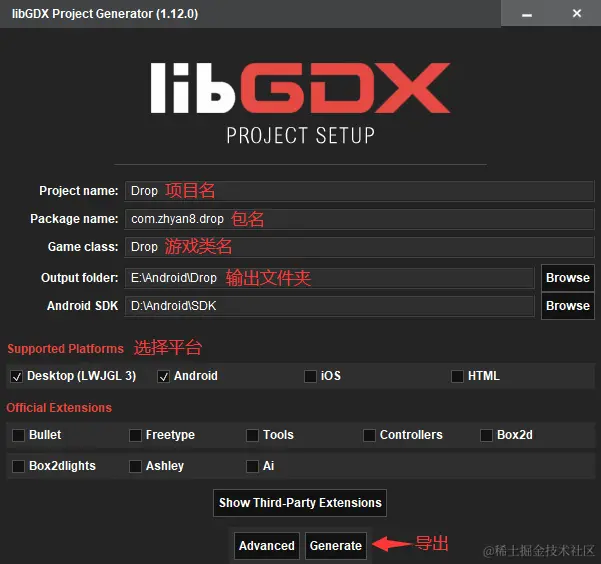
Task: Focus the Package name field
Action: 359,219
